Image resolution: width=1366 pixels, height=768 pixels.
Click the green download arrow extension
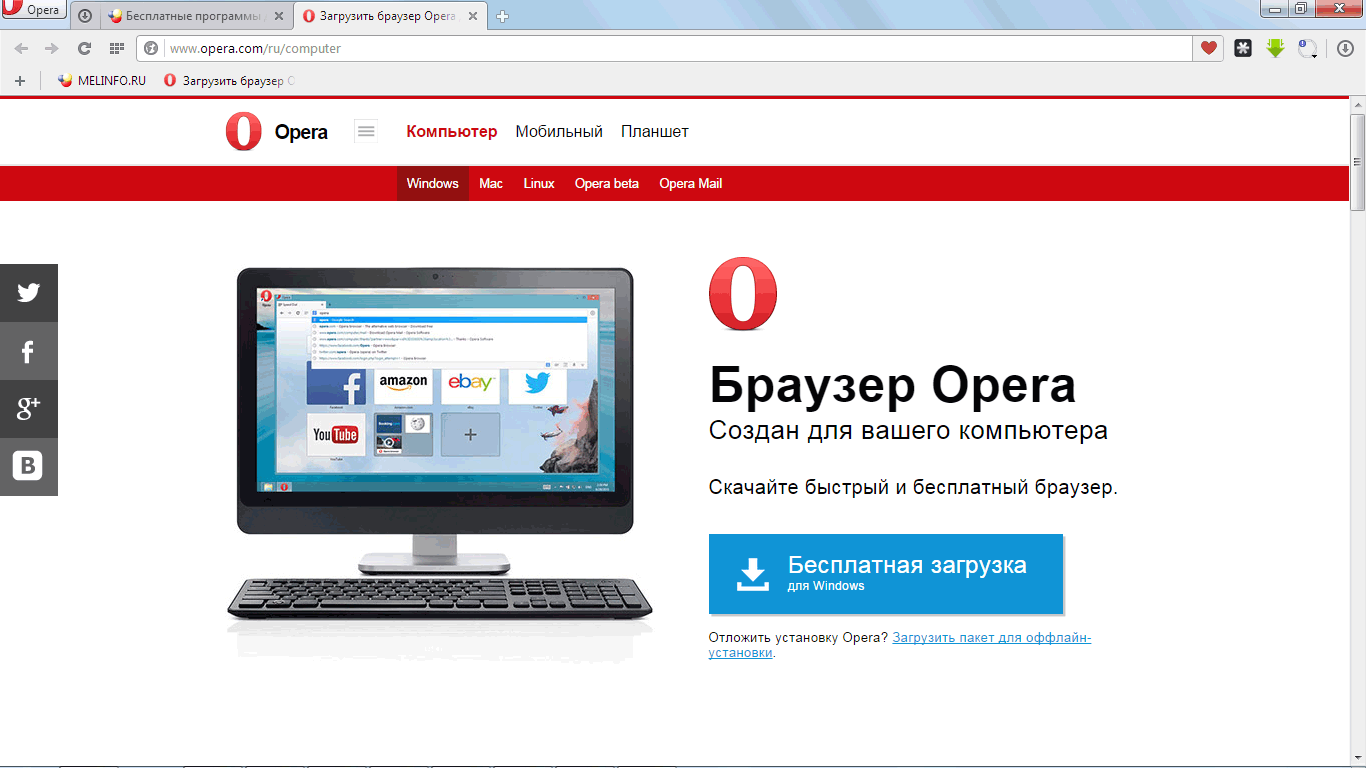[1275, 48]
